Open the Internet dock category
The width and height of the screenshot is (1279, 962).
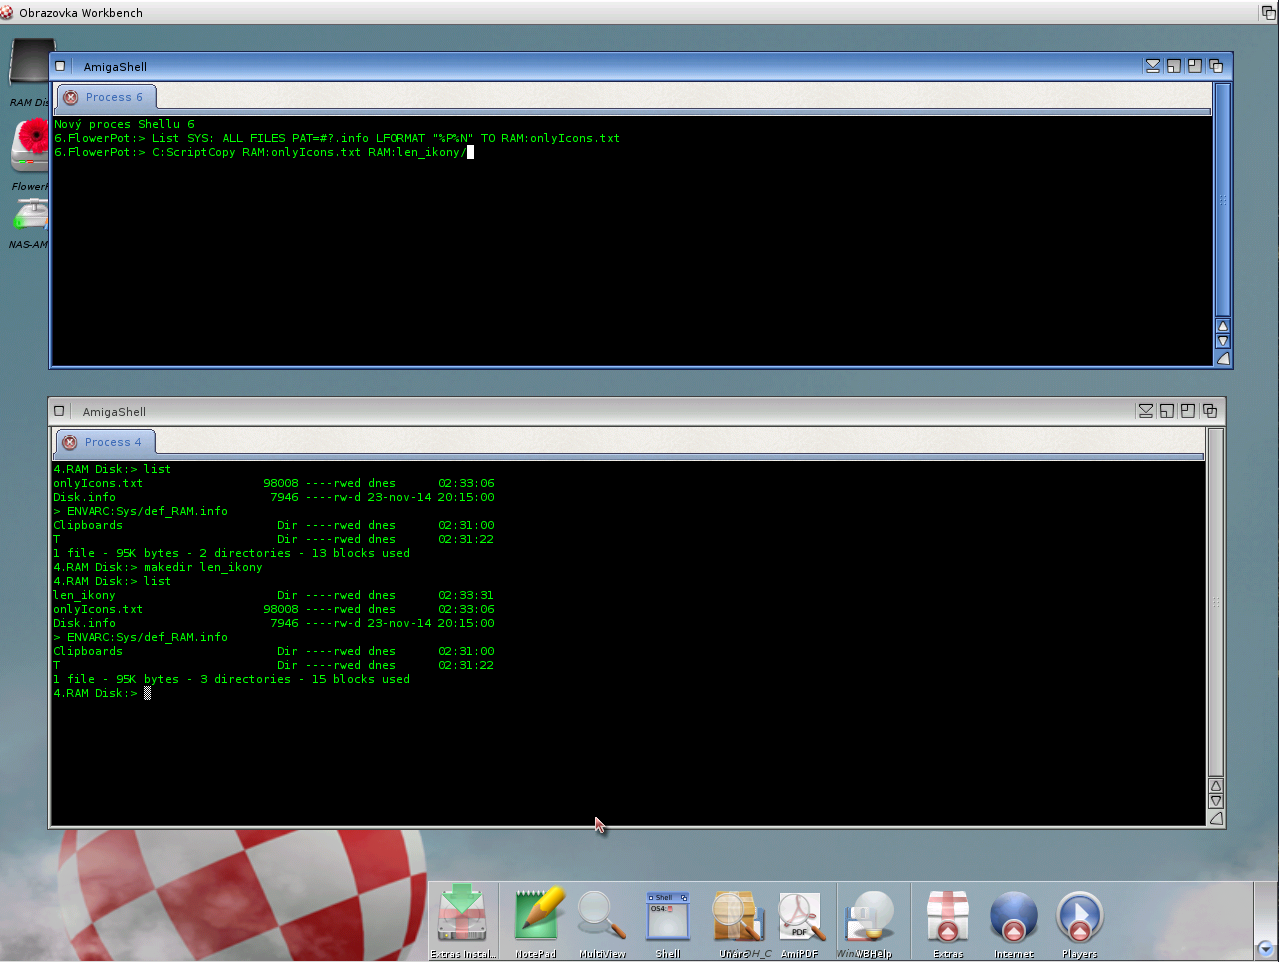coord(1013,917)
